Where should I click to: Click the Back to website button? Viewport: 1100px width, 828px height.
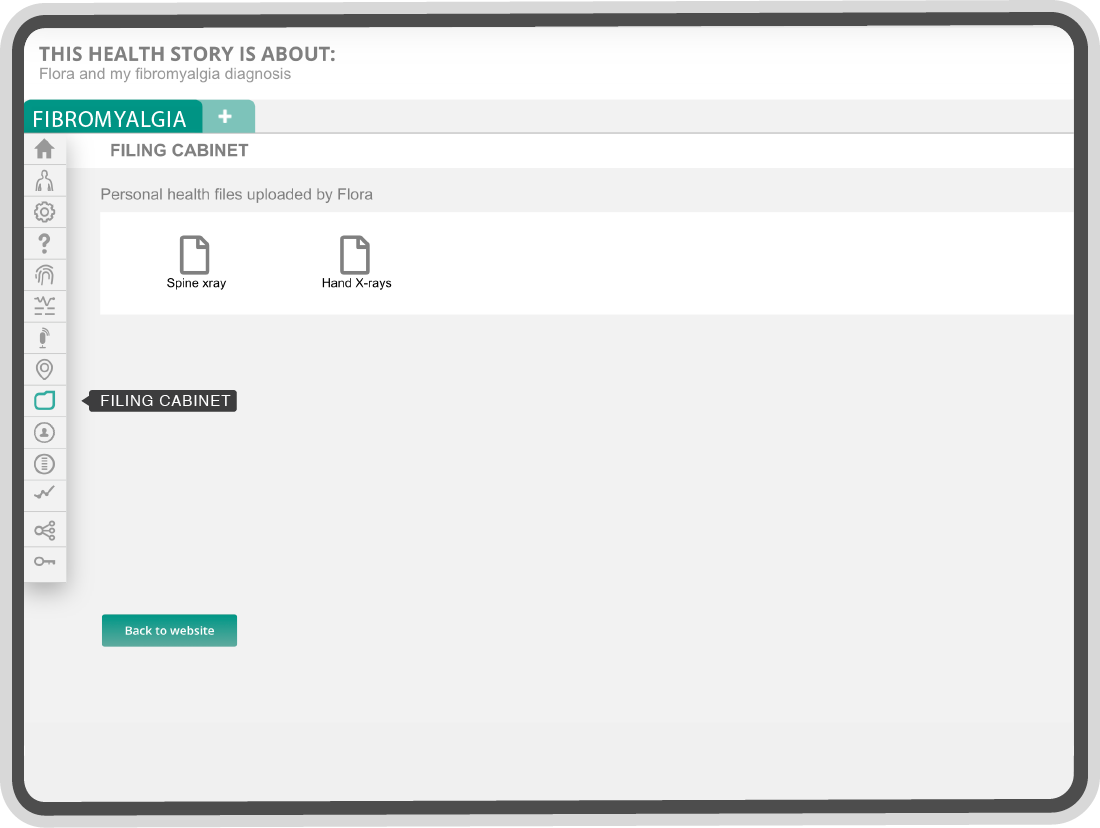point(169,630)
